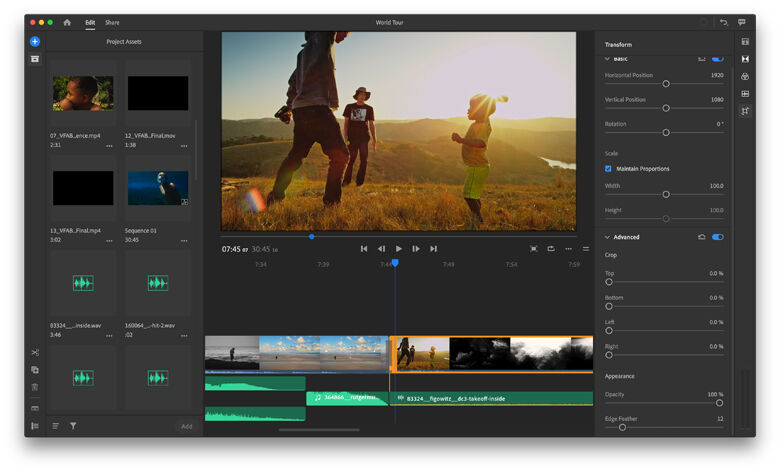Select the Transform crop panel icon
780x472 pixels.
click(745, 111)
